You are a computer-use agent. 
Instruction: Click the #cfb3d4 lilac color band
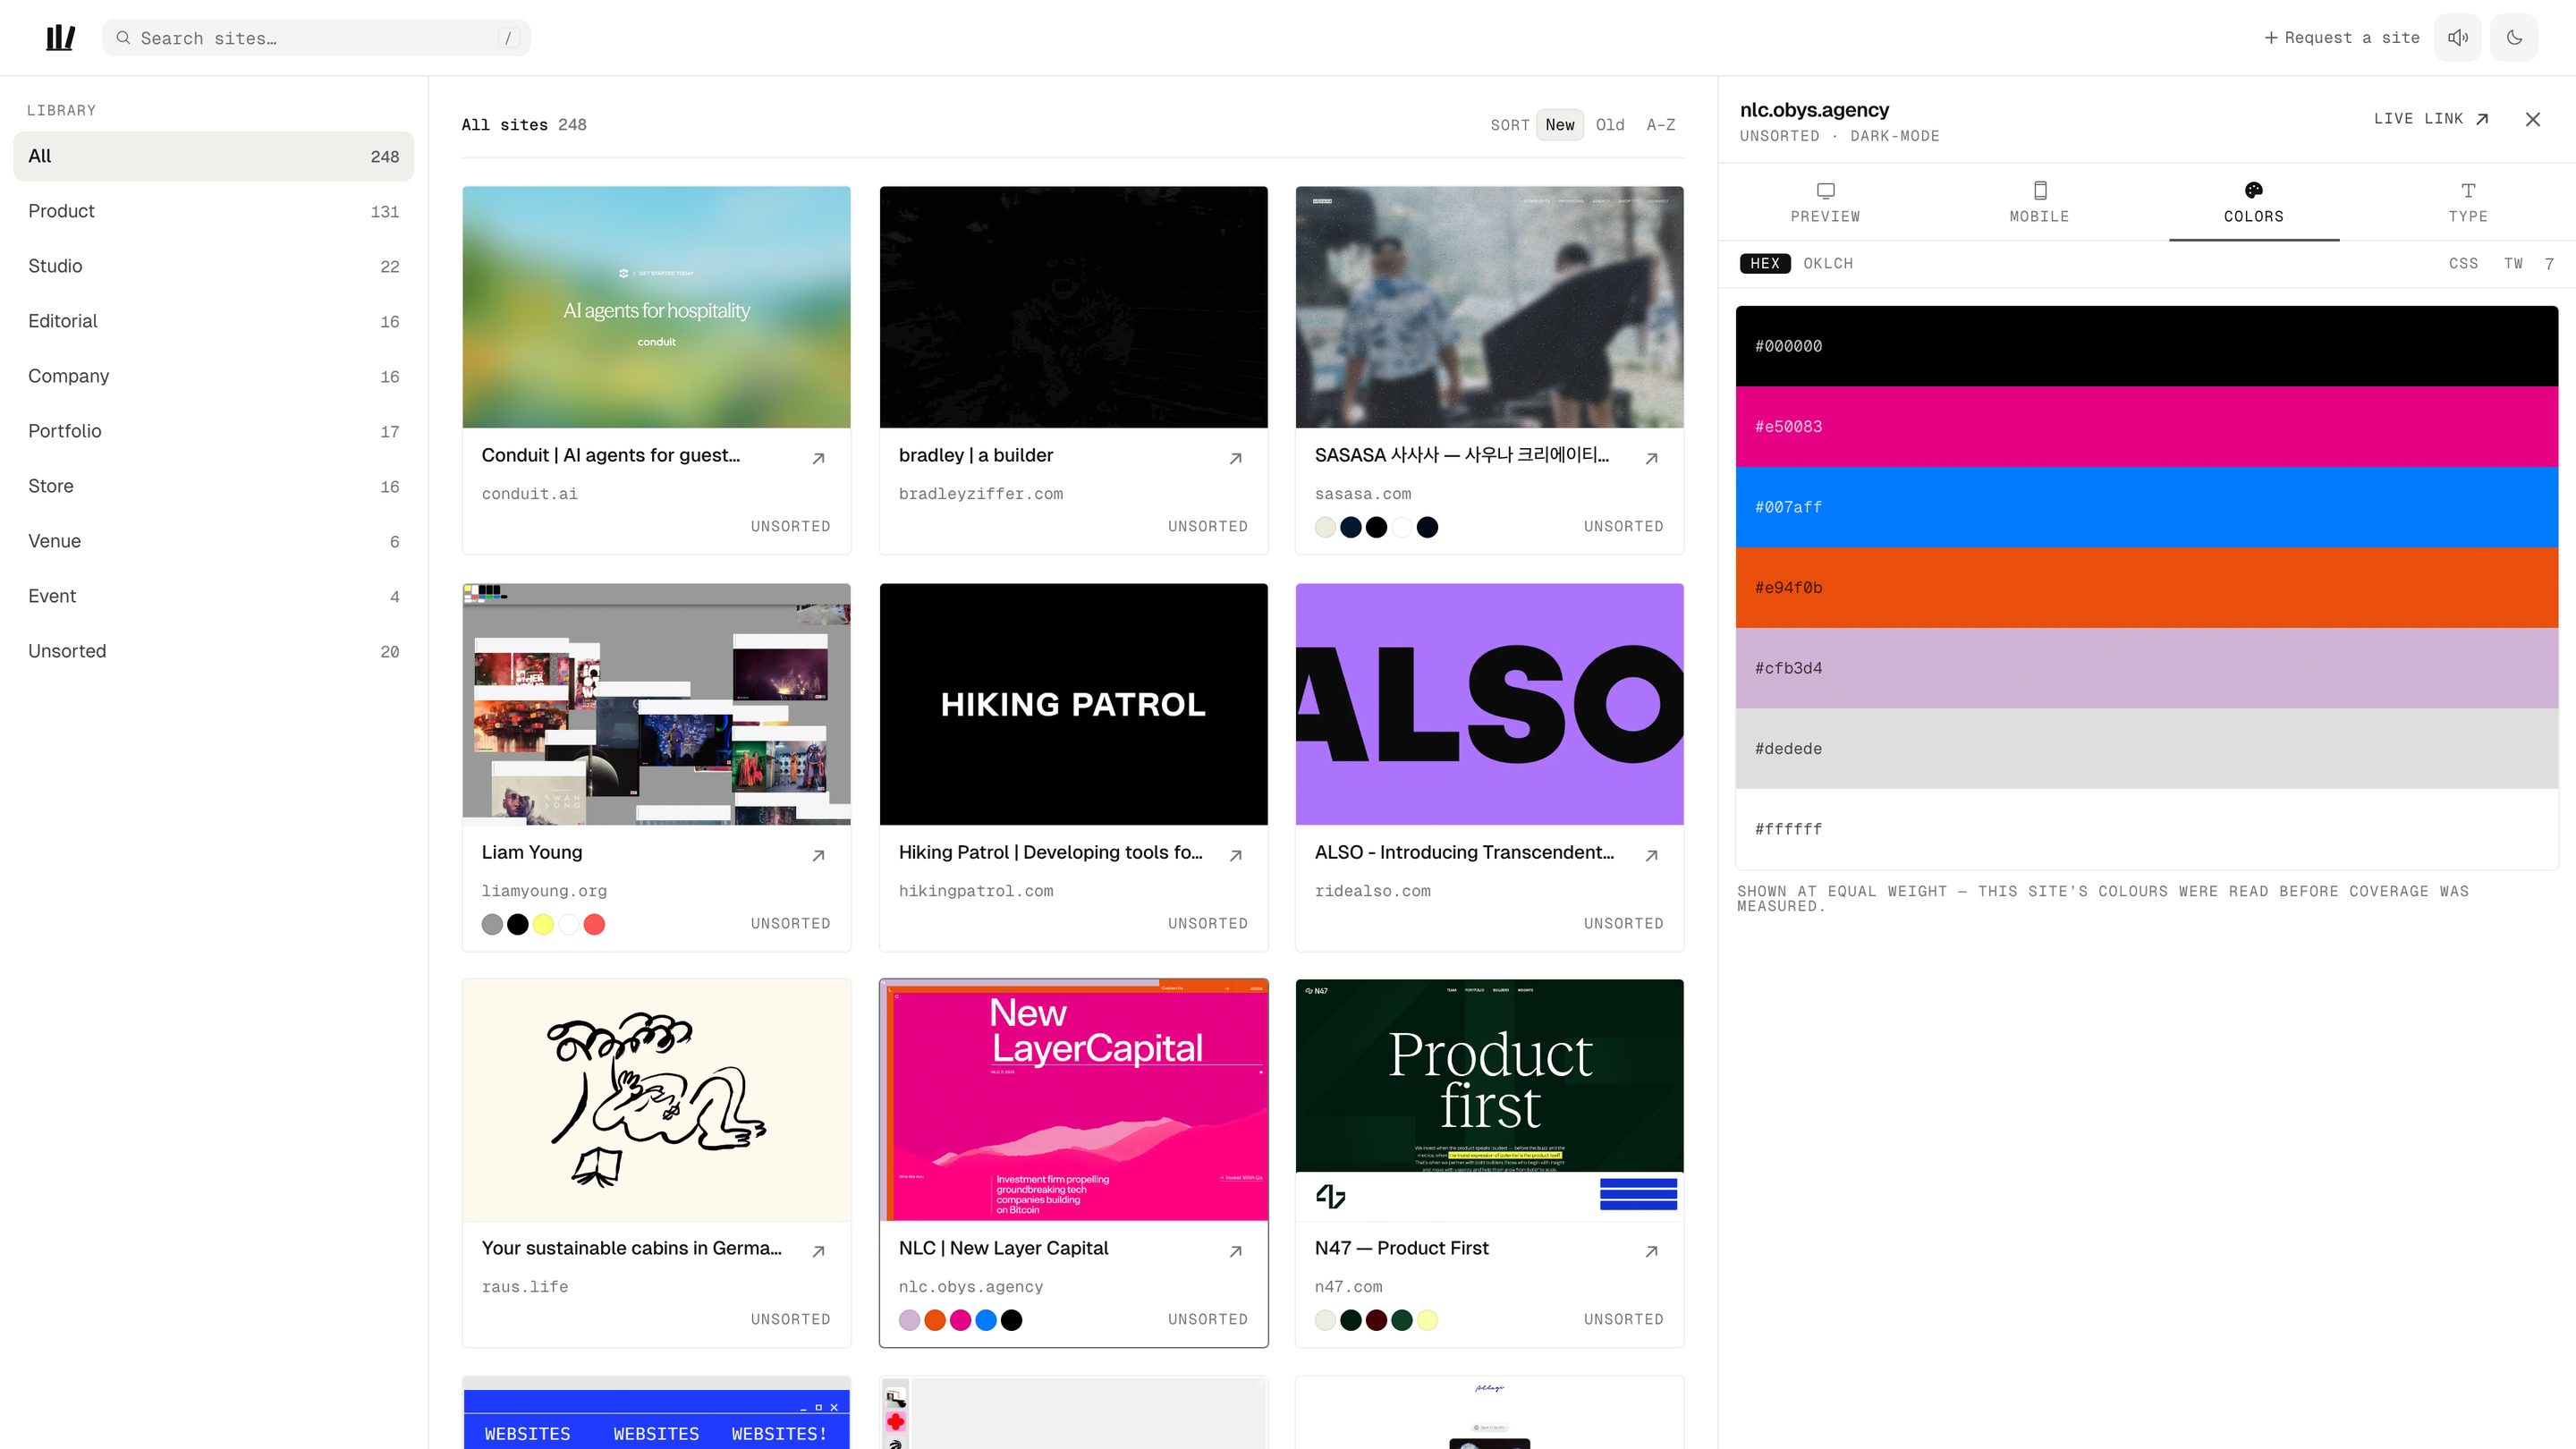tap(2146, 668)
